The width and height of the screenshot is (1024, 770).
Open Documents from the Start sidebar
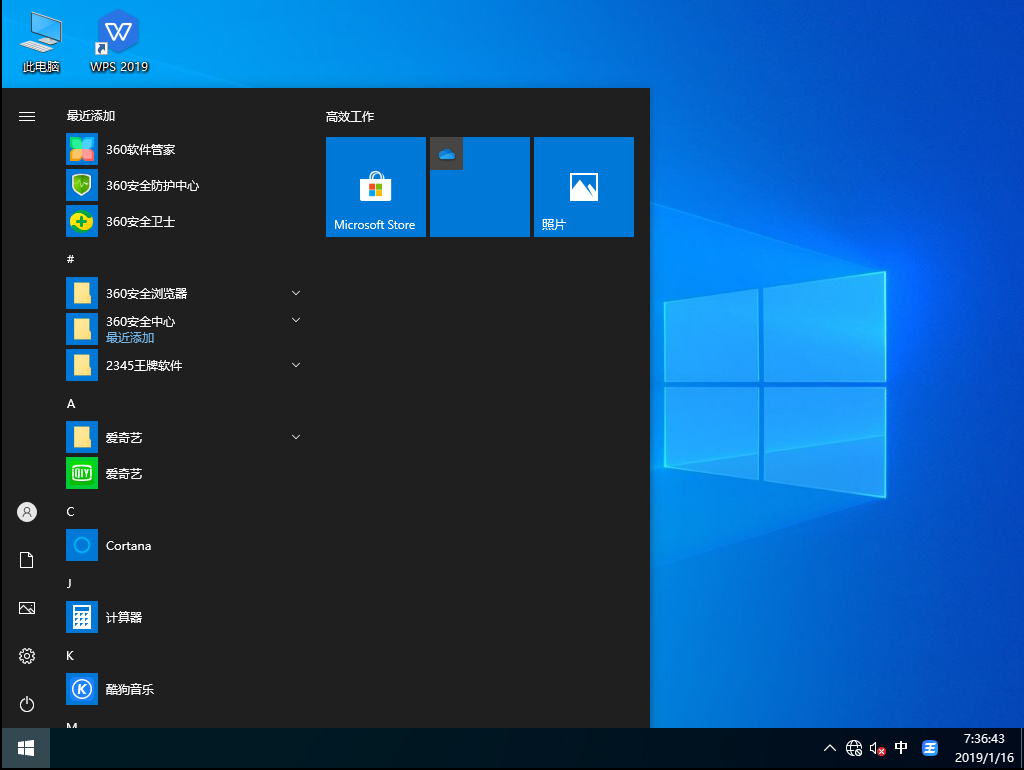(x=27, y=560)
